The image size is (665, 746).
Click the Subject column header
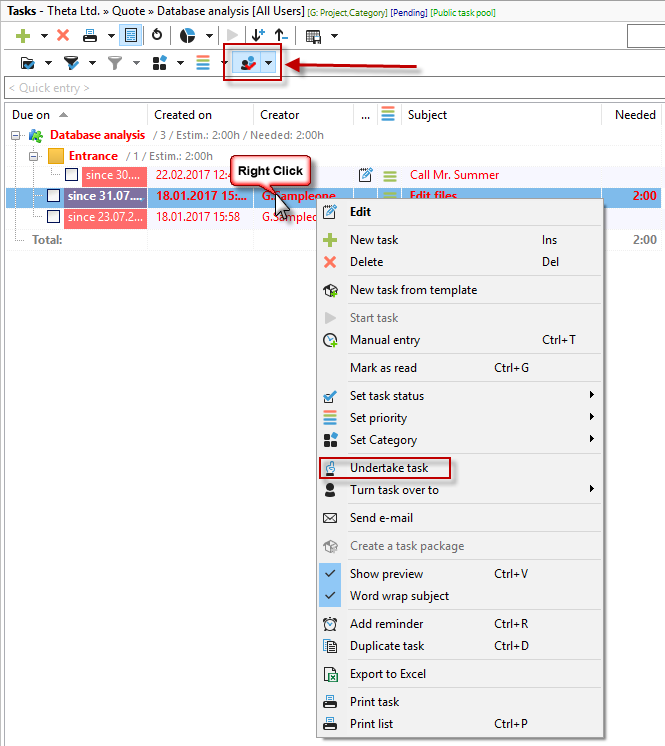pyautogui.click(x=428, y=115)
